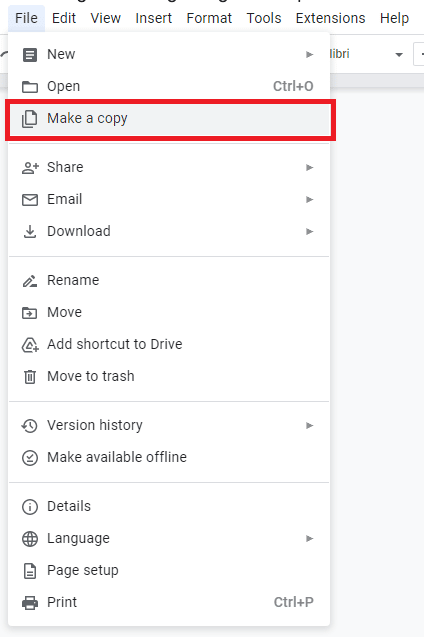Expand the Email submenu arrow
Viewport: 424px width, 637px height.
(309, 199)
